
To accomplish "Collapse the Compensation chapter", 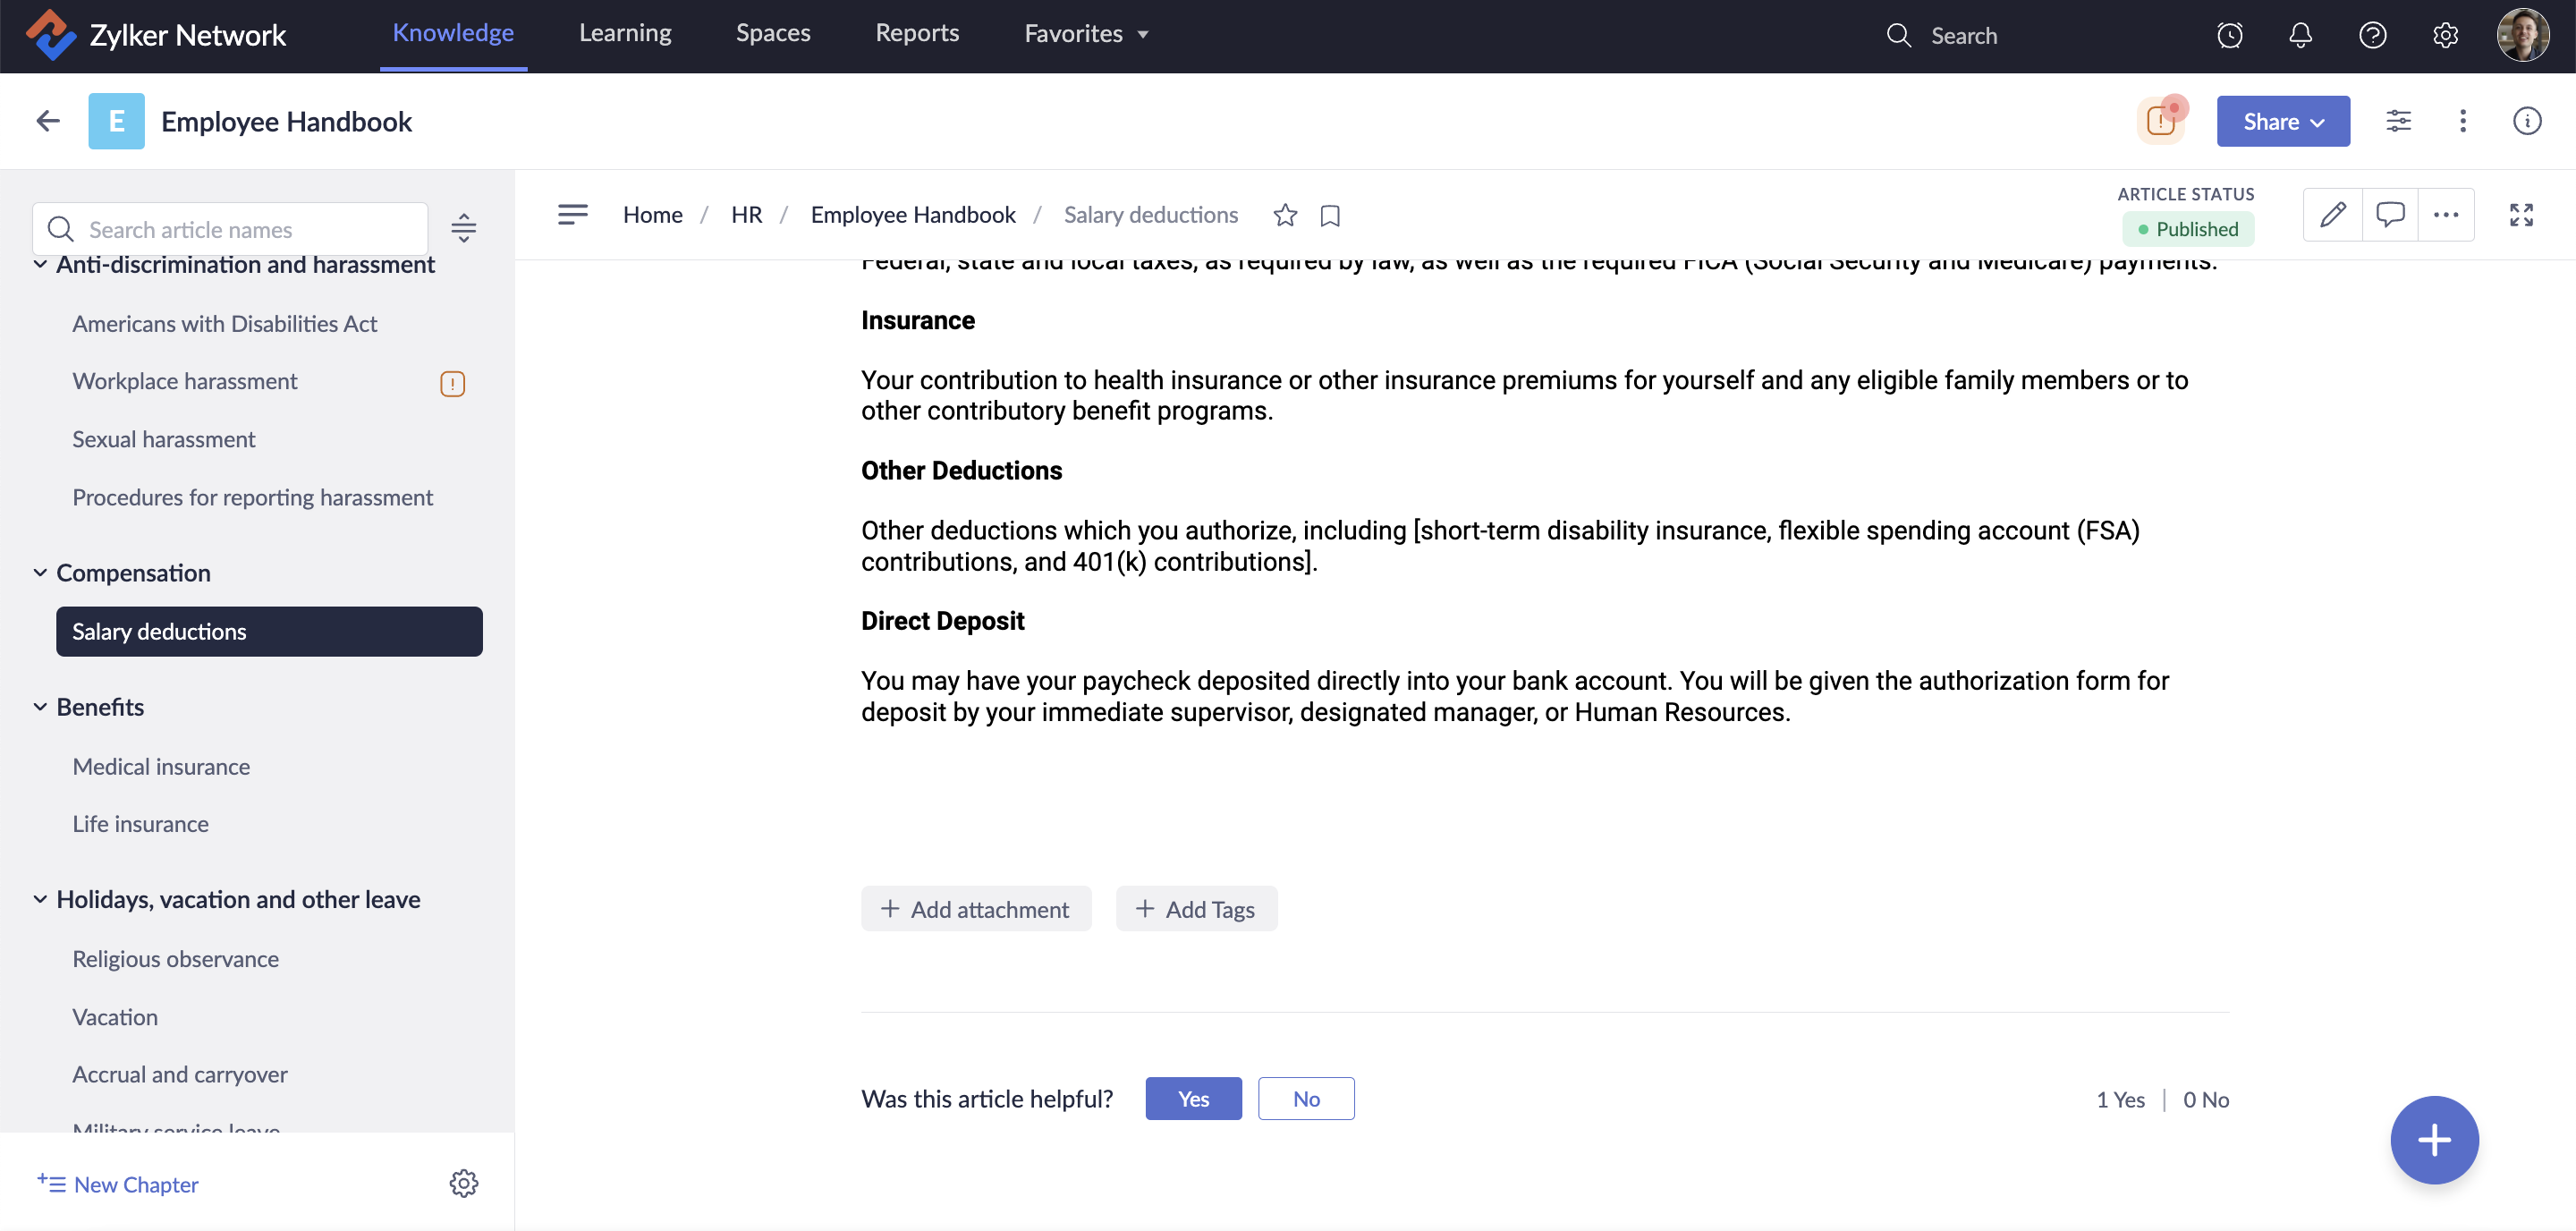I will pos(40,573).
